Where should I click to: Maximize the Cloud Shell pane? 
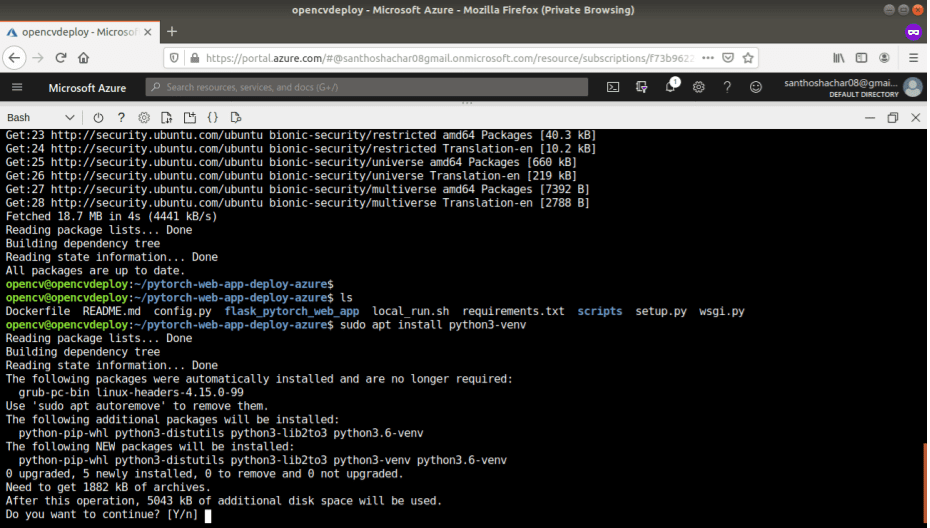click(x=893, y=117)
